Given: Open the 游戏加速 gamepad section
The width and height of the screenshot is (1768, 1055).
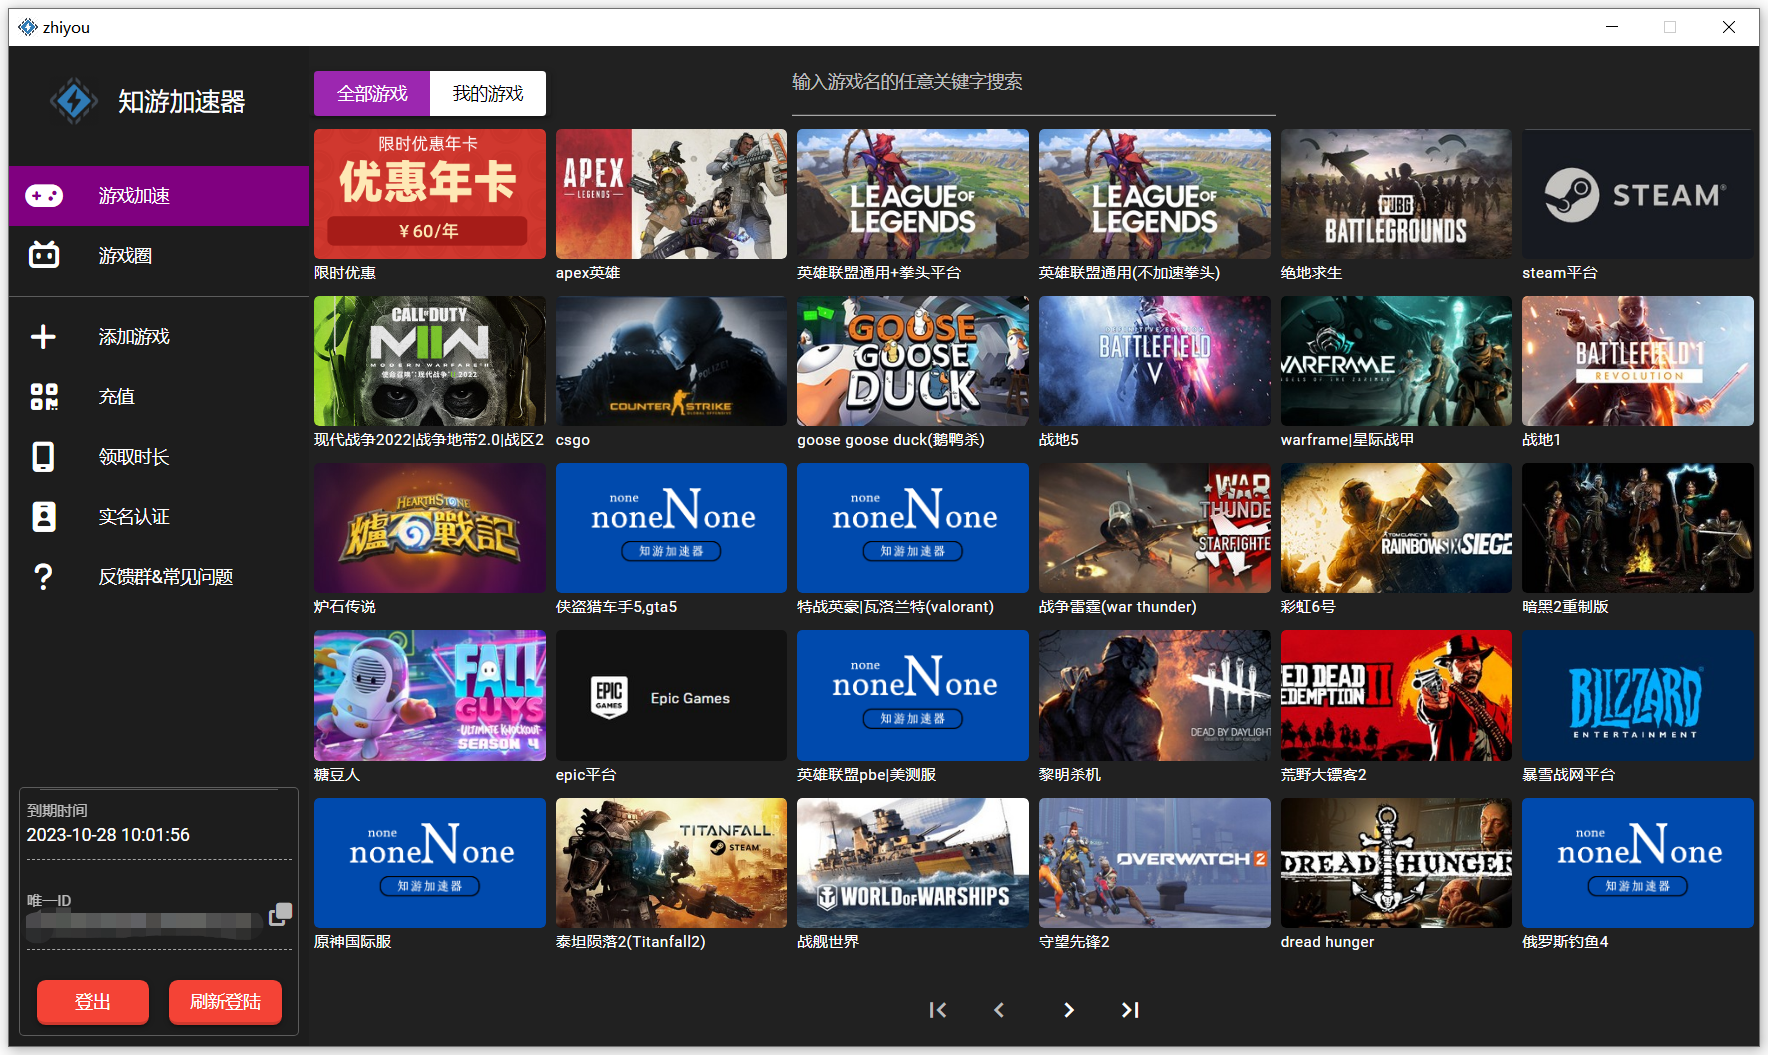Looking at the screenshot, I should (x=159, y=196).
